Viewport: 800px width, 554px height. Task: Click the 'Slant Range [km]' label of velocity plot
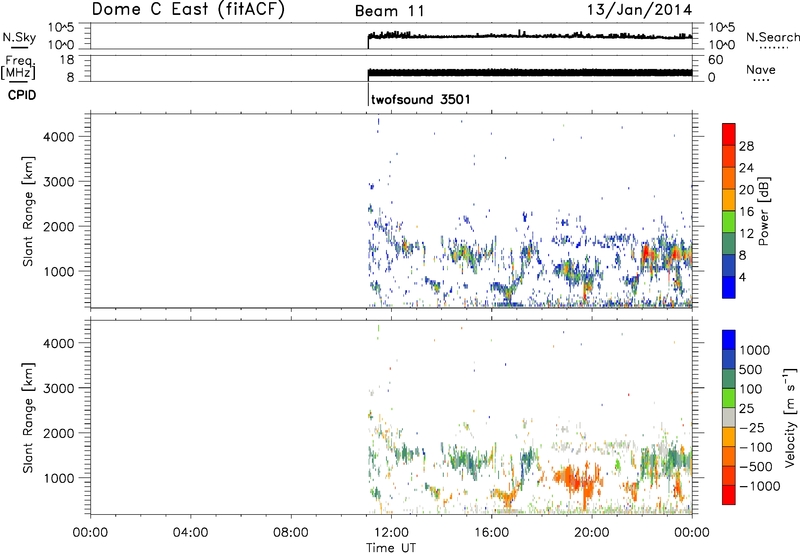pos(28,418)
